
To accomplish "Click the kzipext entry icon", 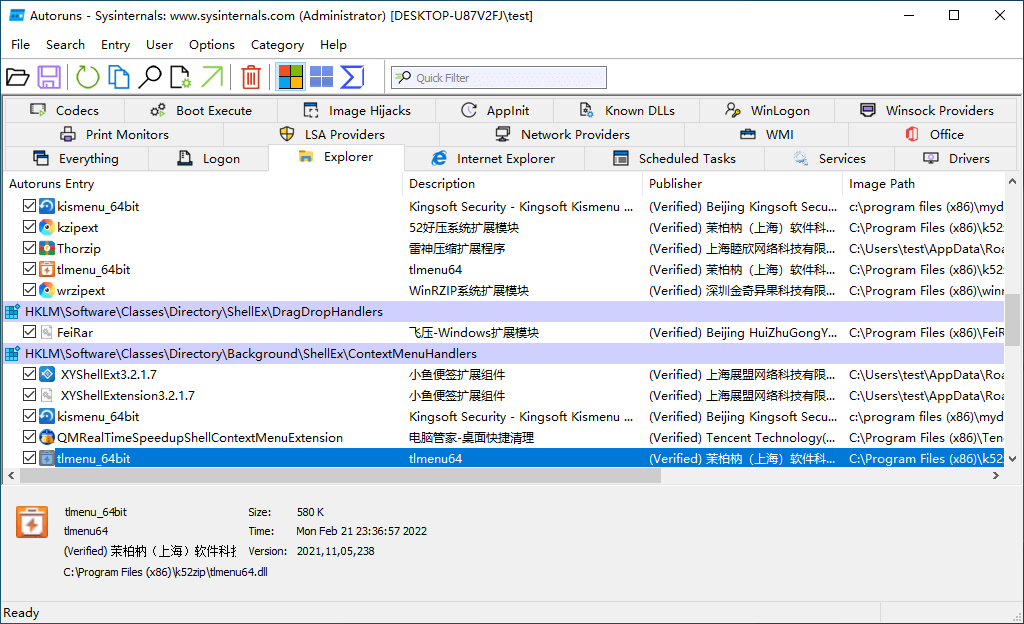I will 46,228.
